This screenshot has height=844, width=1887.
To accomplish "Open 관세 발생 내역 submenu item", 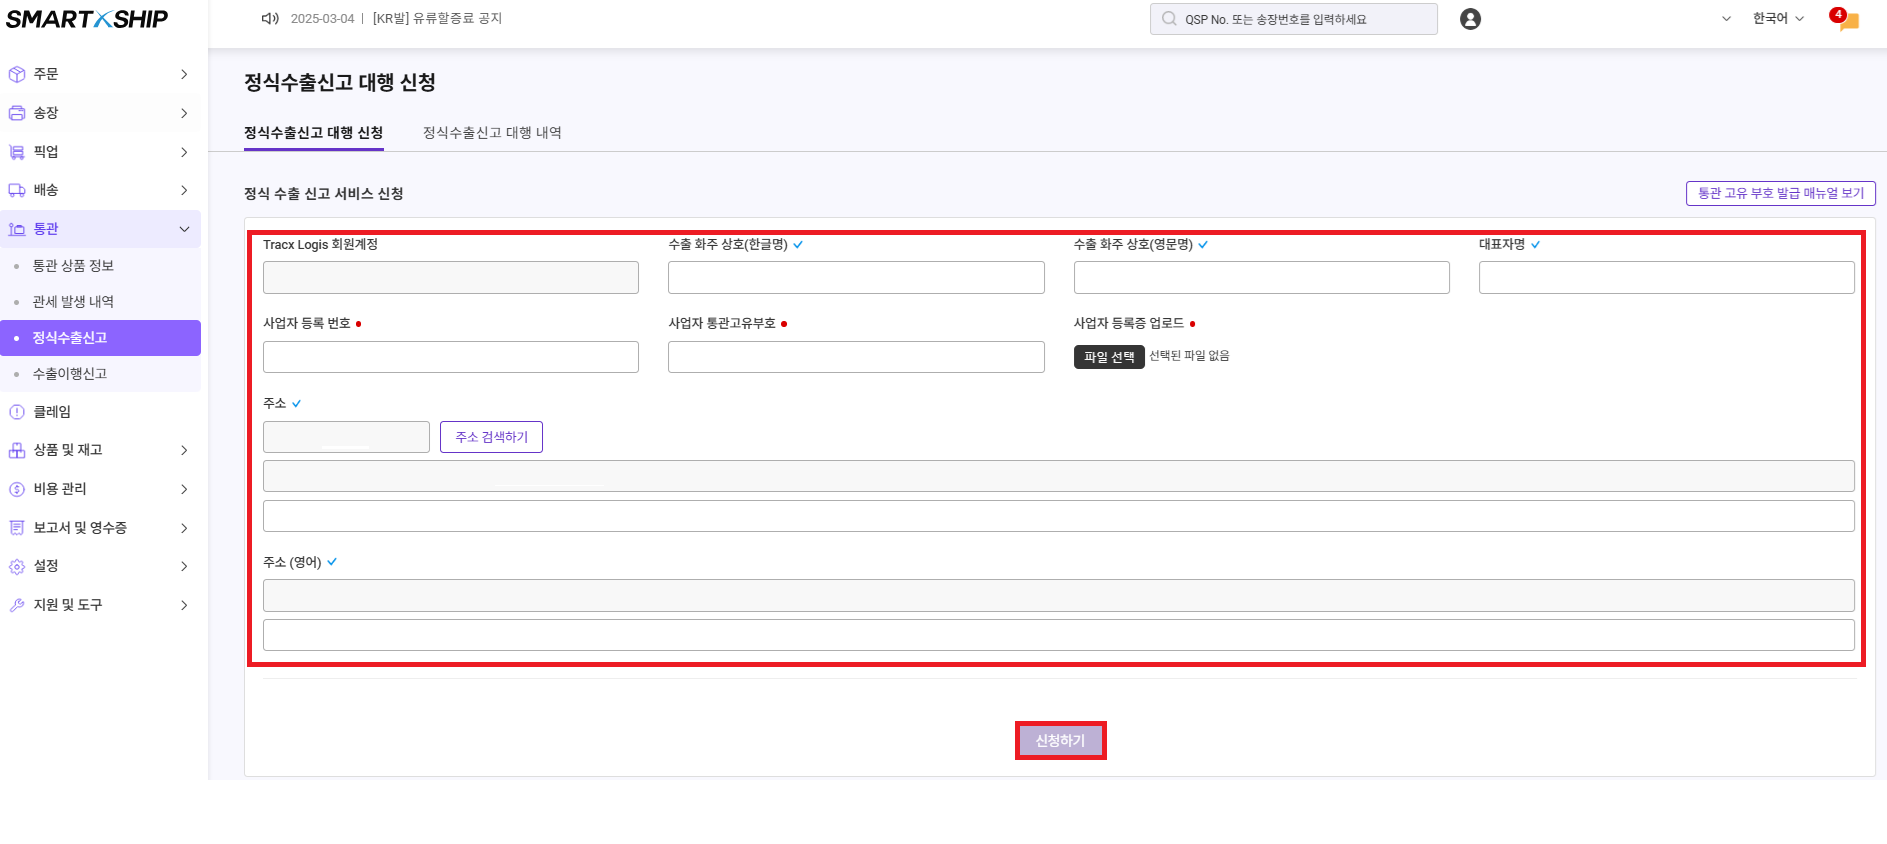I will (x=73, y=302).
